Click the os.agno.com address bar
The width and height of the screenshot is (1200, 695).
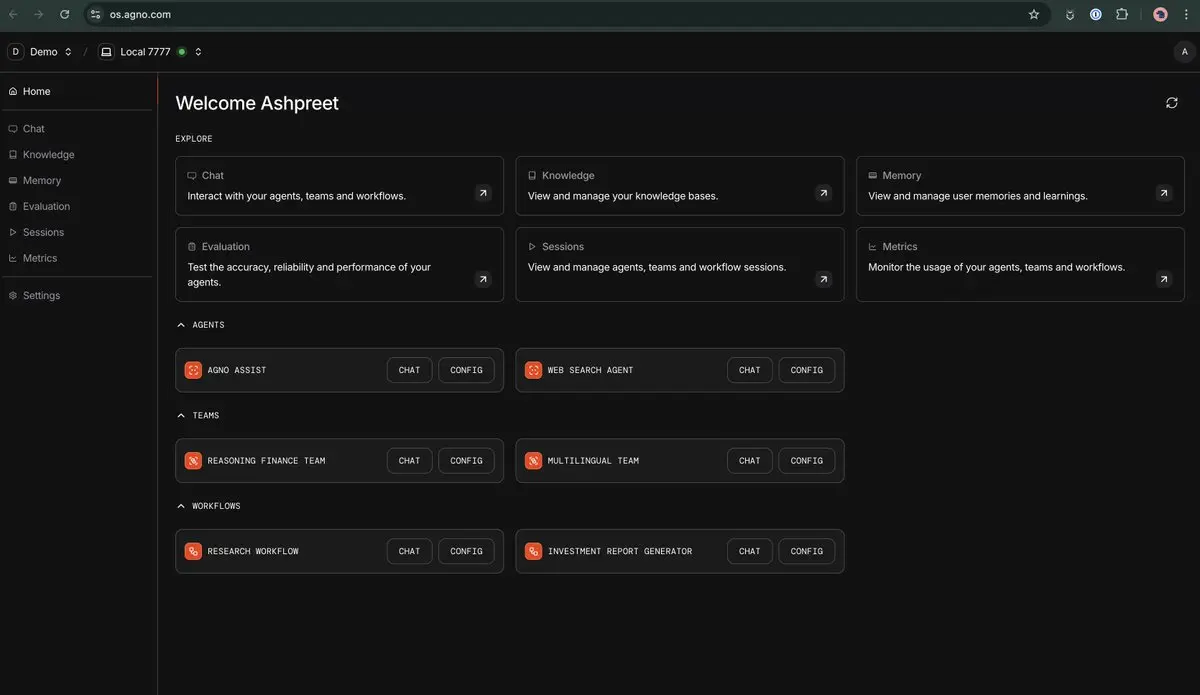pyautogui.click(x=567, y=14)
